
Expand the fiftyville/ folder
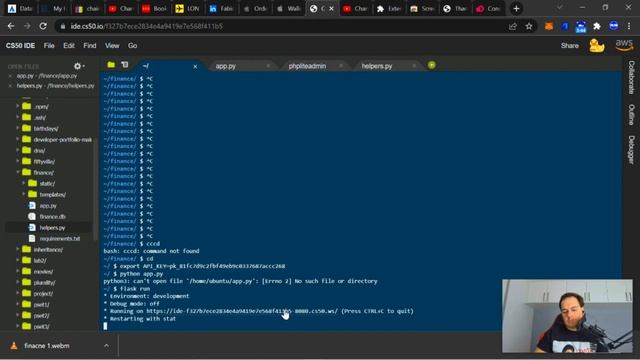pos(18,161)
